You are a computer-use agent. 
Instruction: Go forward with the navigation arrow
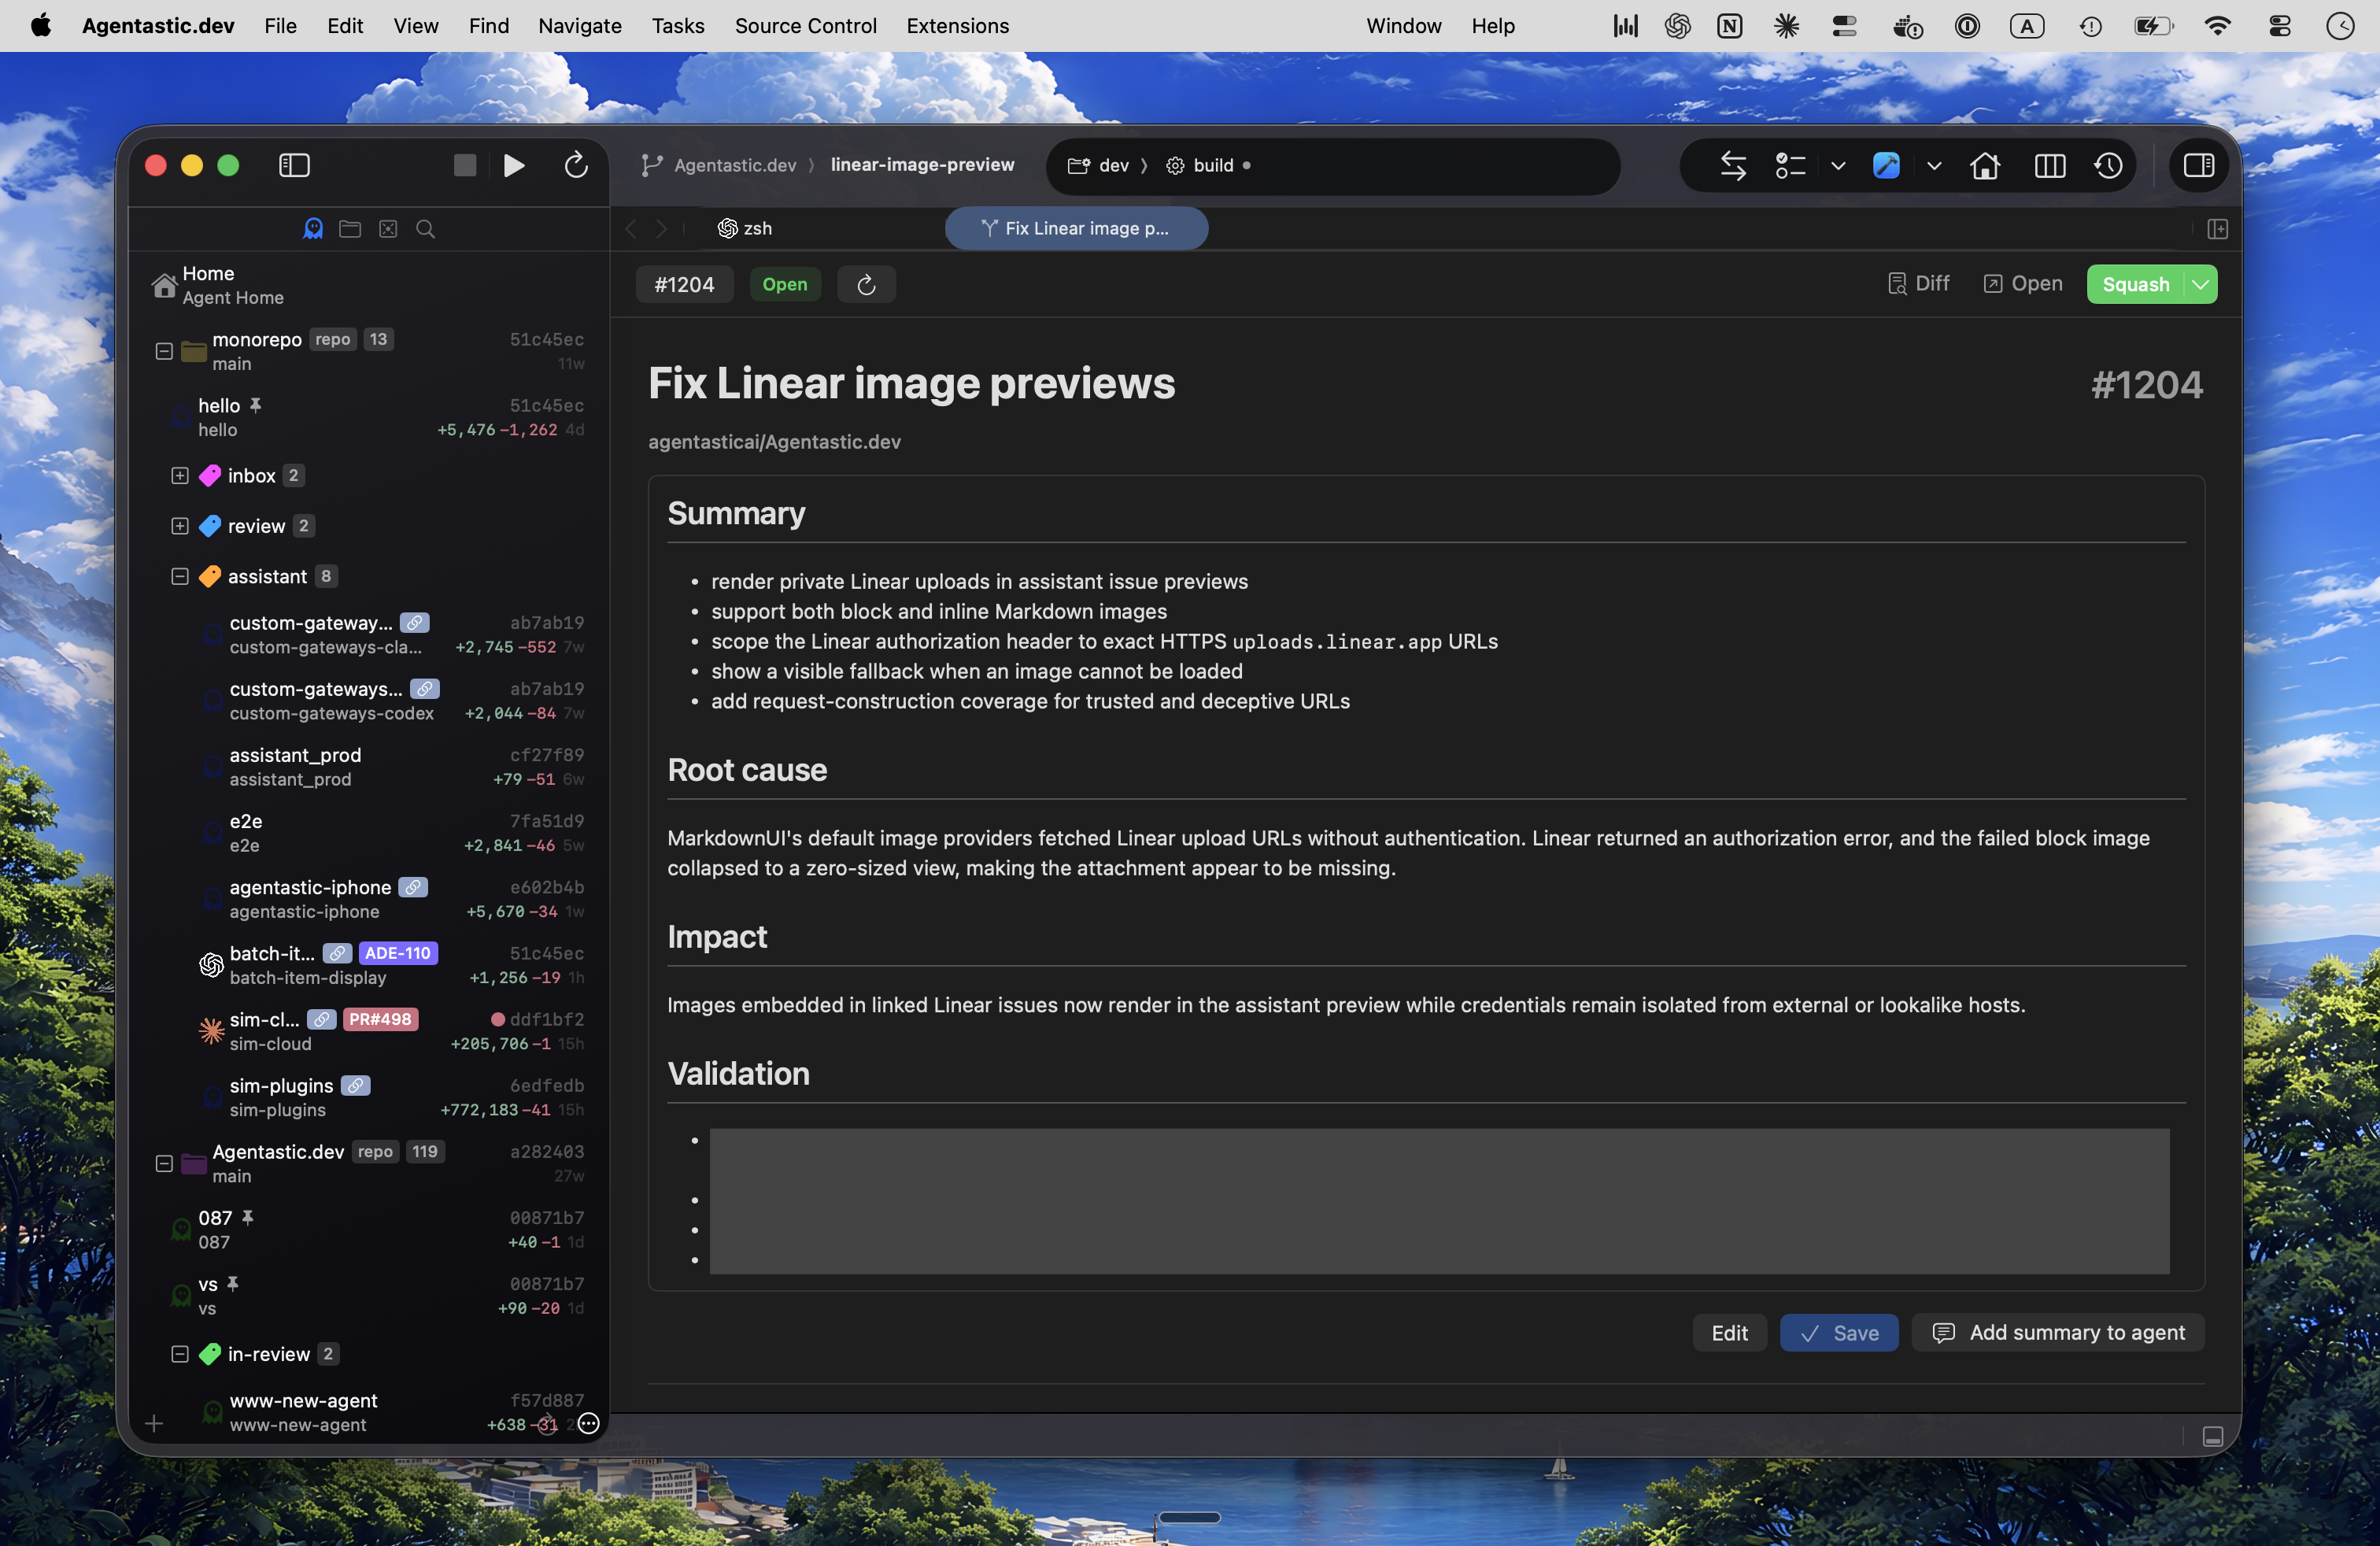661,229
